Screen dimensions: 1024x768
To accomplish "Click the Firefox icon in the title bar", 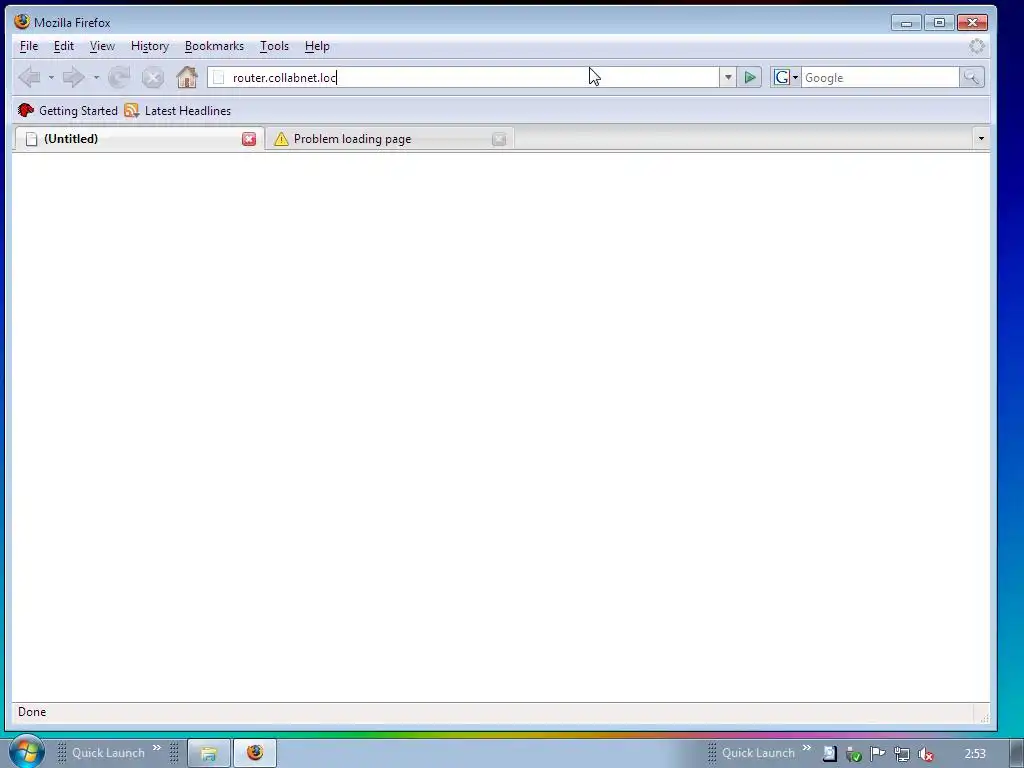I will pyautogui.click(x=22, y=22).
